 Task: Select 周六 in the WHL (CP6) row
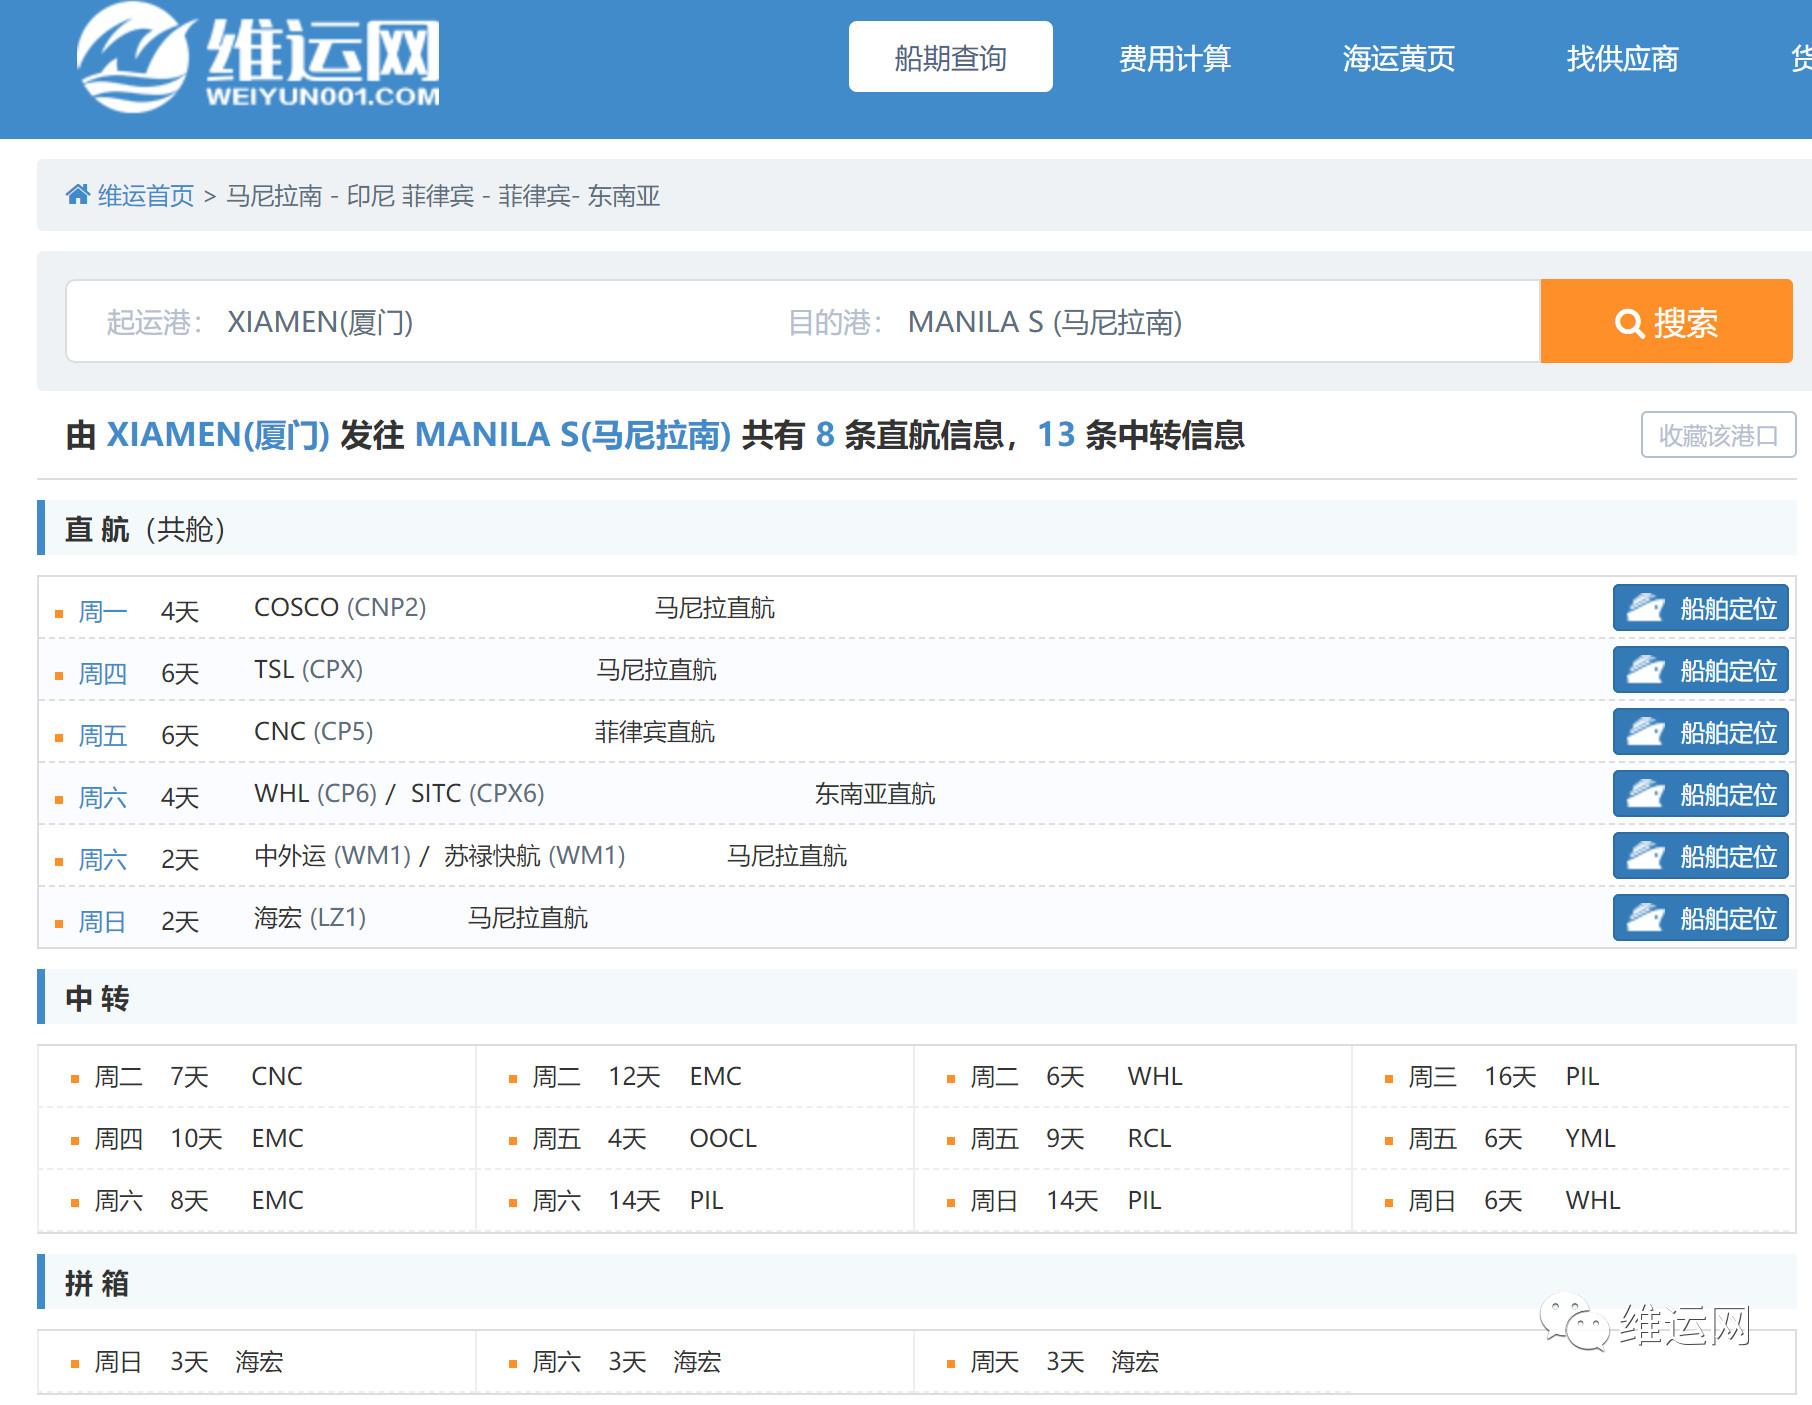tap(103, 797)
